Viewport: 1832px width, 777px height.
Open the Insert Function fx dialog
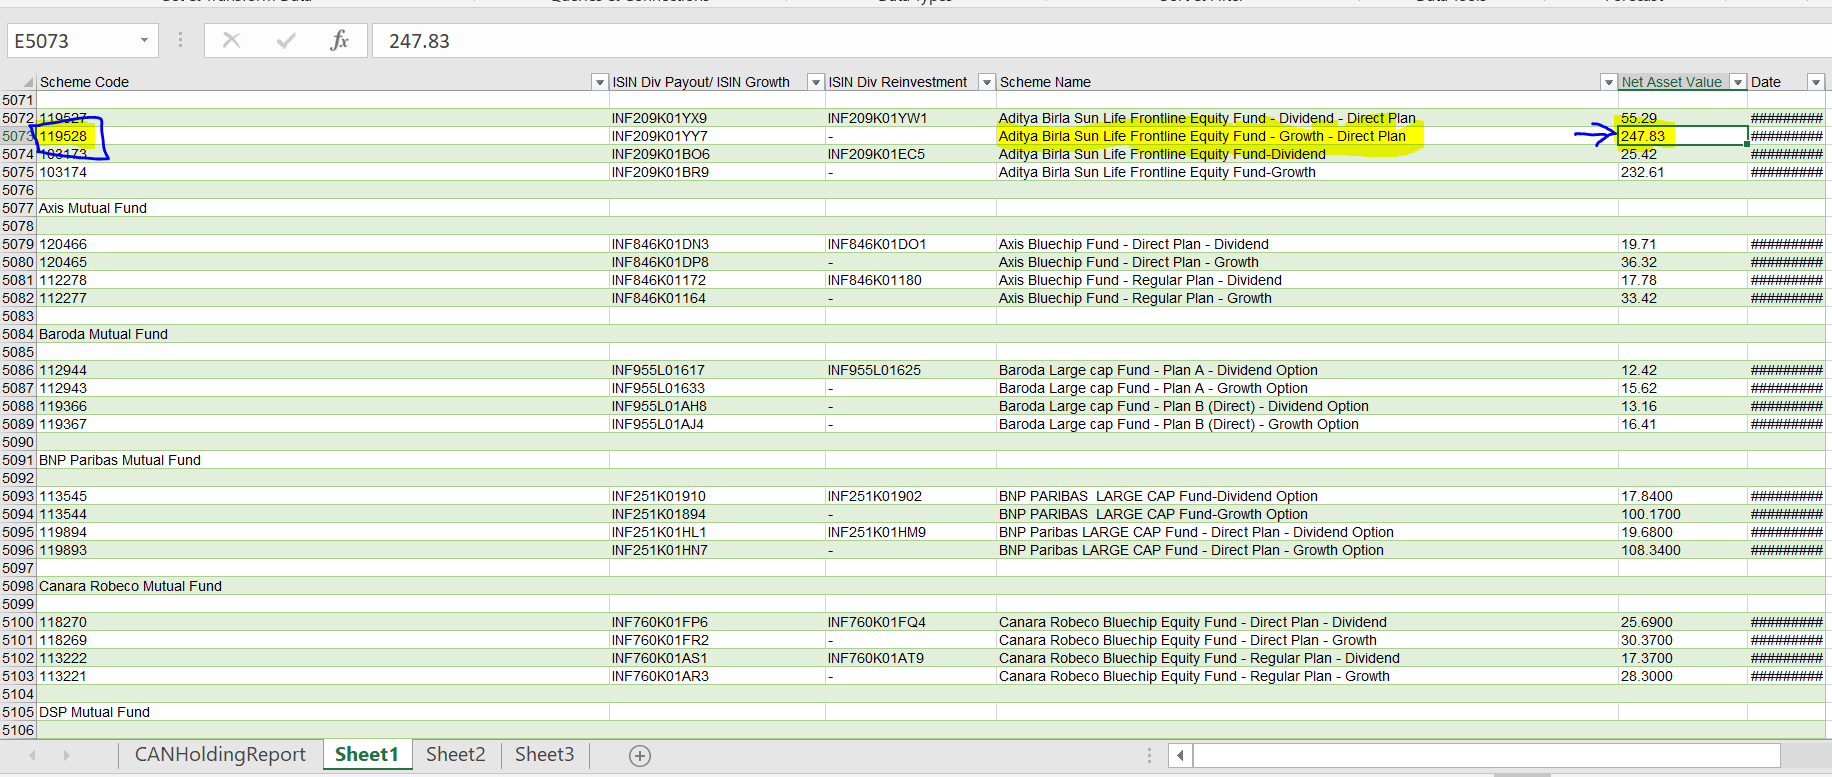(x=340, y=41)
